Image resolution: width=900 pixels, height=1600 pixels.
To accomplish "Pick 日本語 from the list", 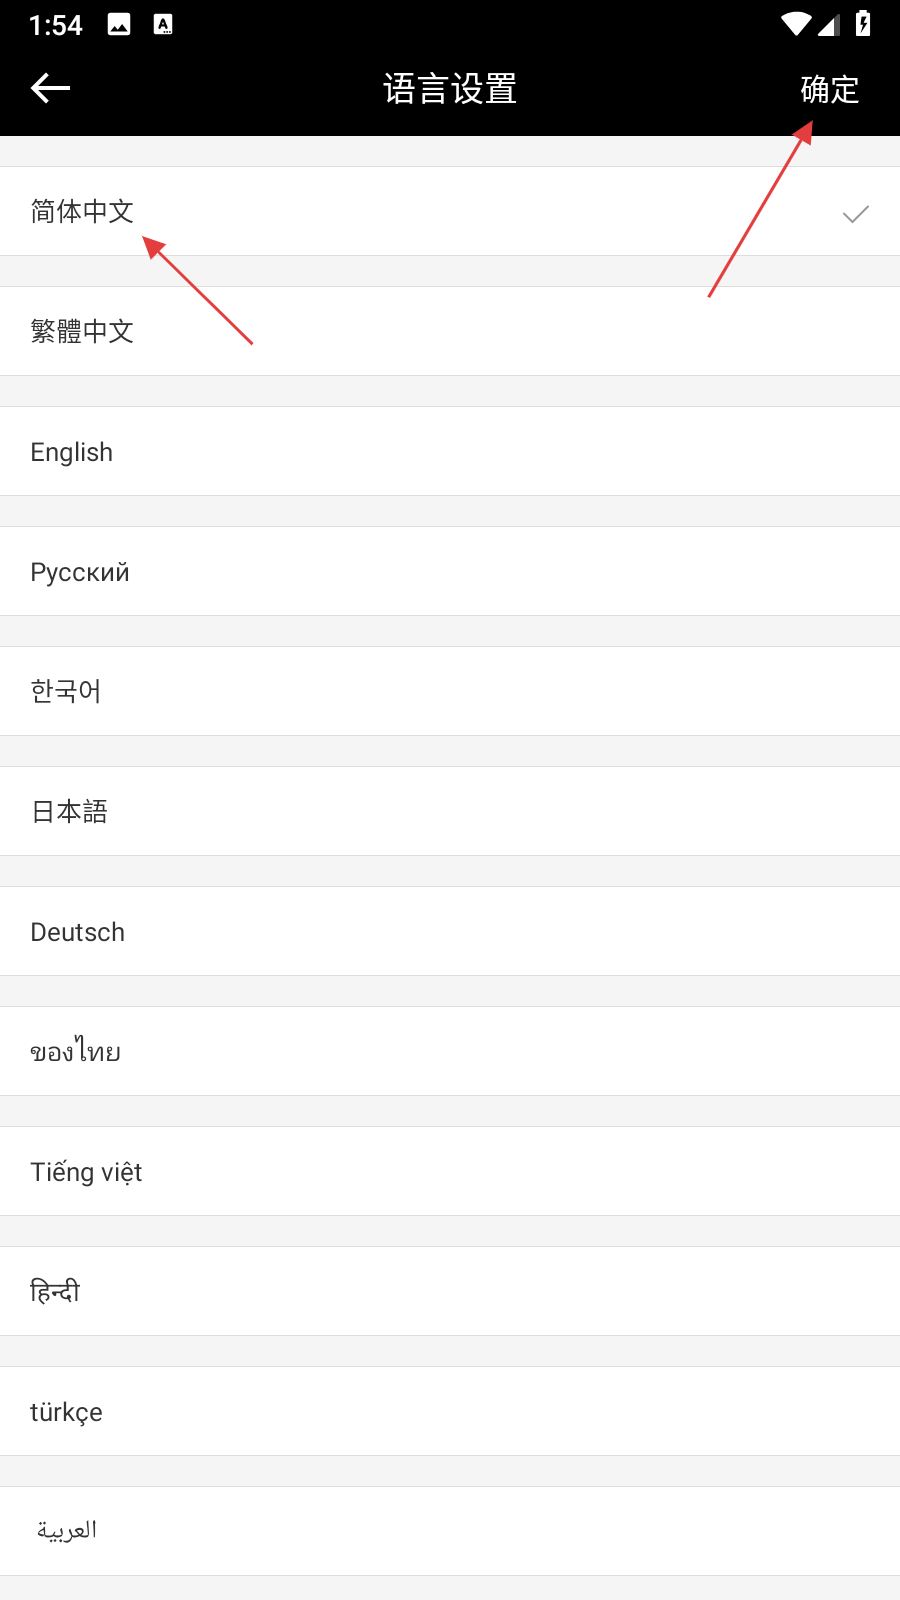I will (70, 811).
